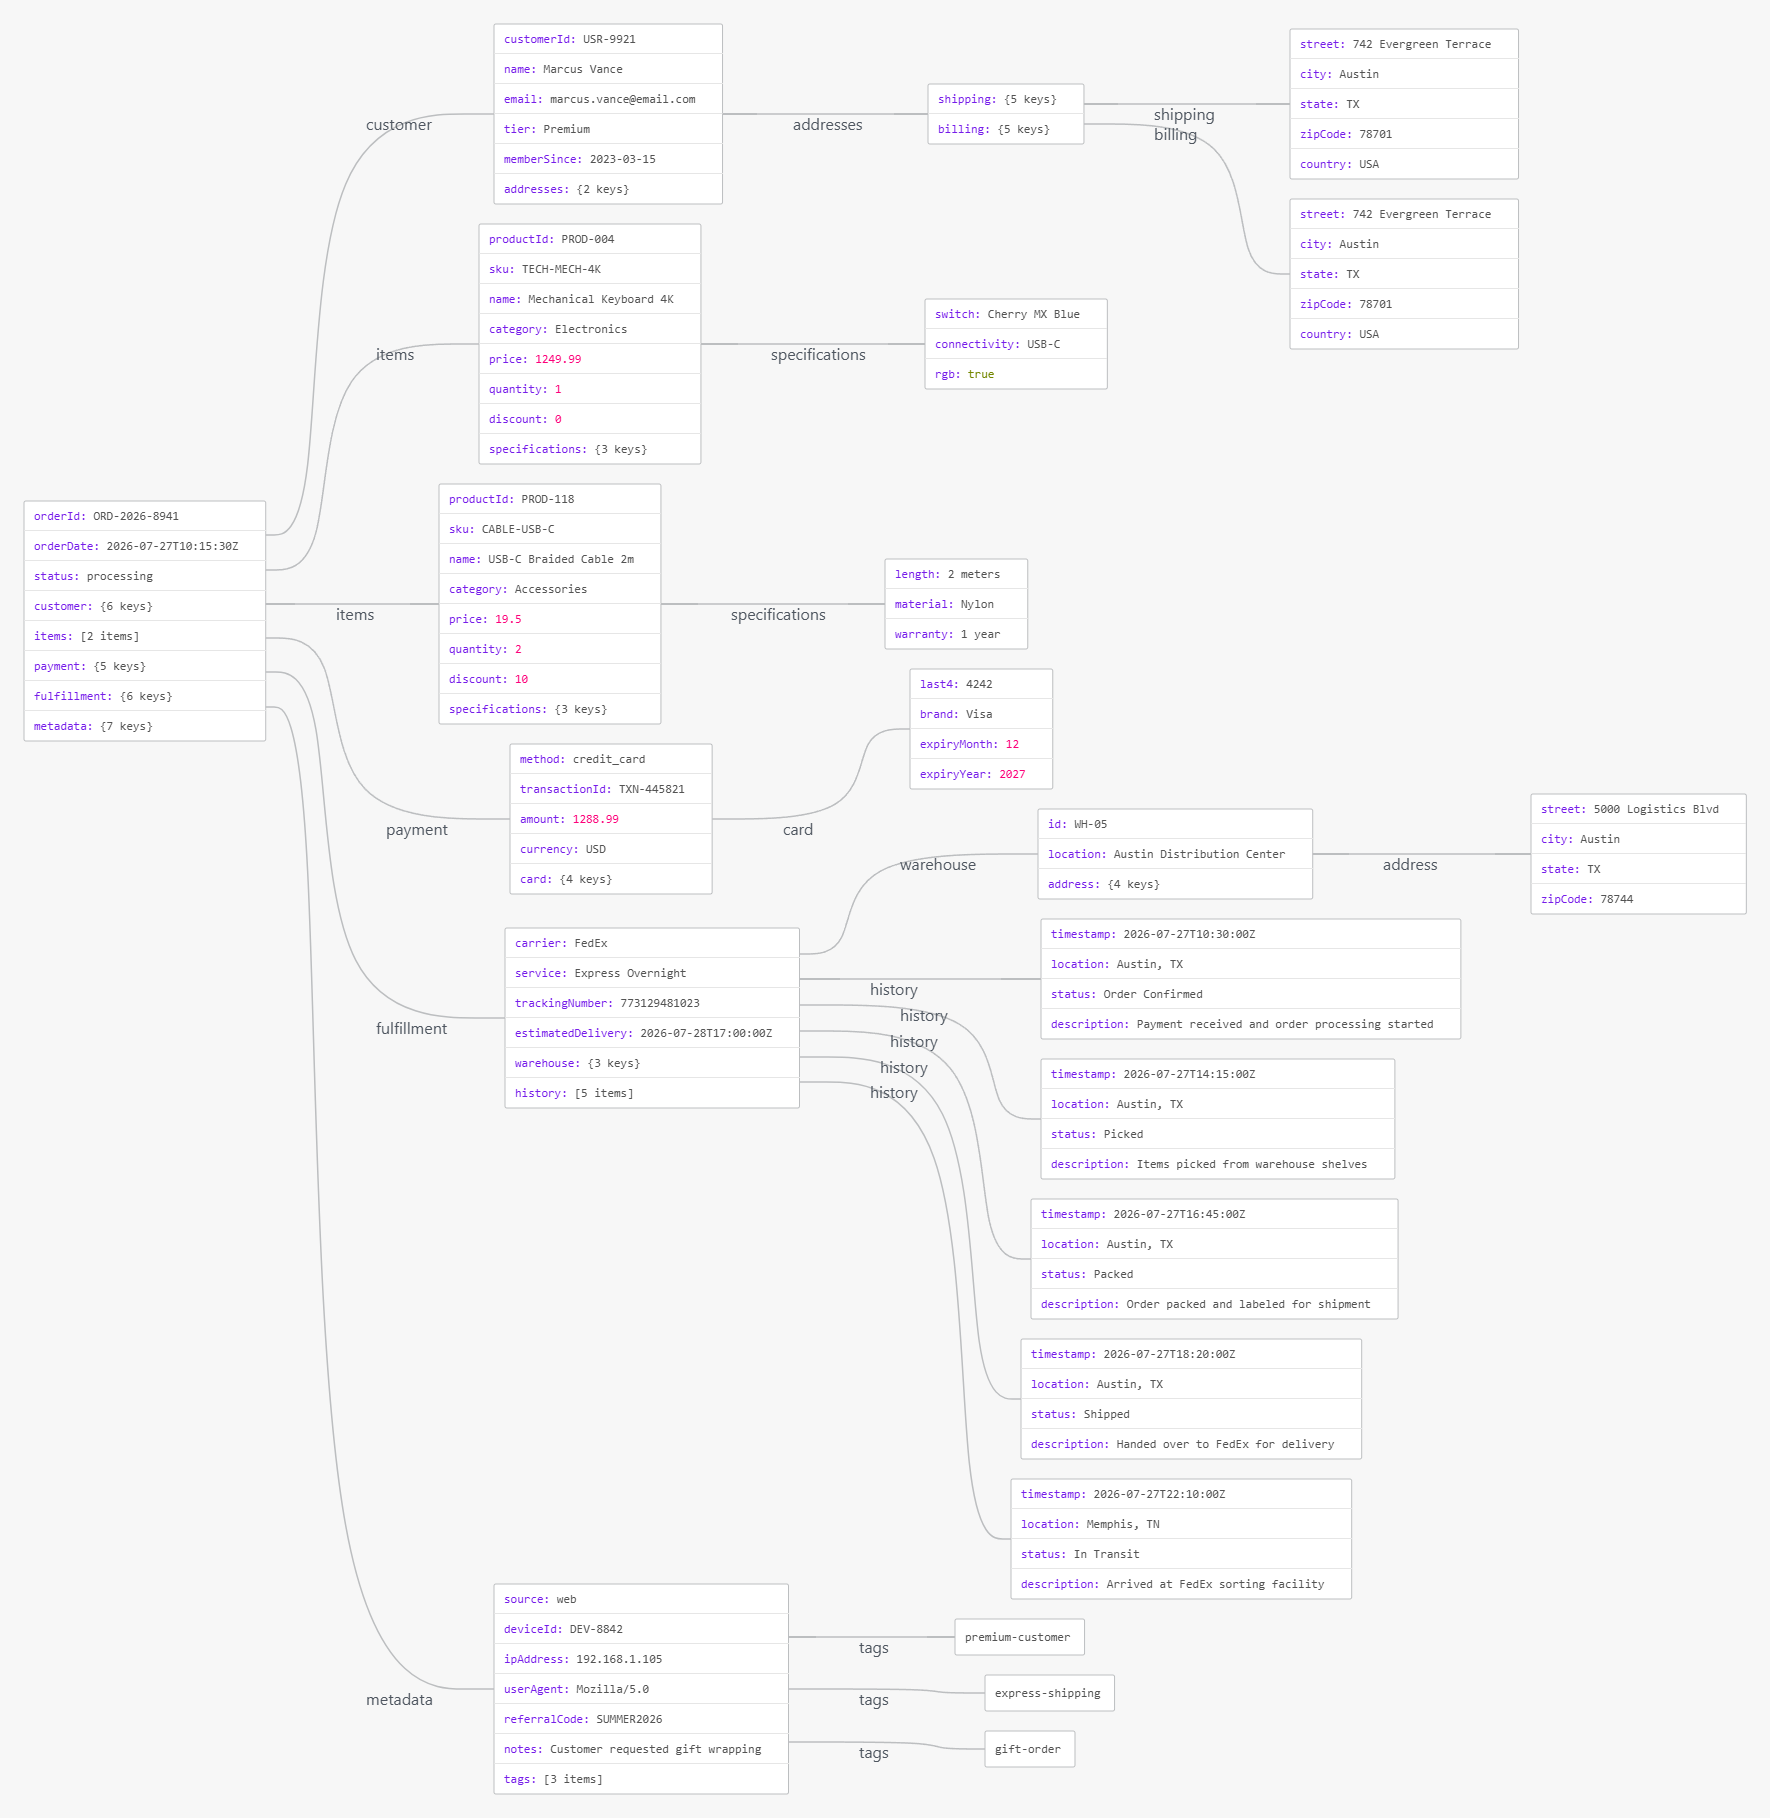1770x1818 pixels.
Task: Click sku: TECH-MECH-4K row
Action: (x=590, y=269)
